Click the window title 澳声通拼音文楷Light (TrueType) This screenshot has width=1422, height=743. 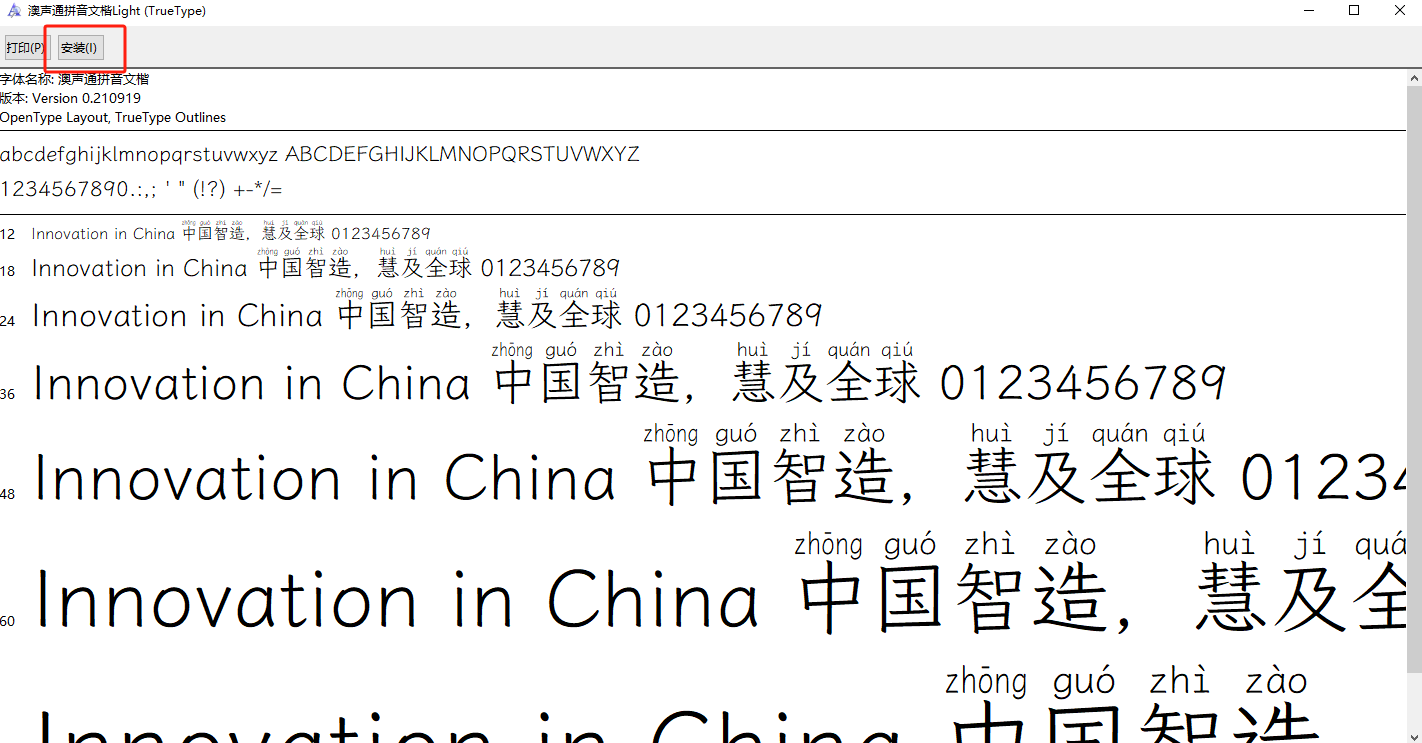[117, 11]
